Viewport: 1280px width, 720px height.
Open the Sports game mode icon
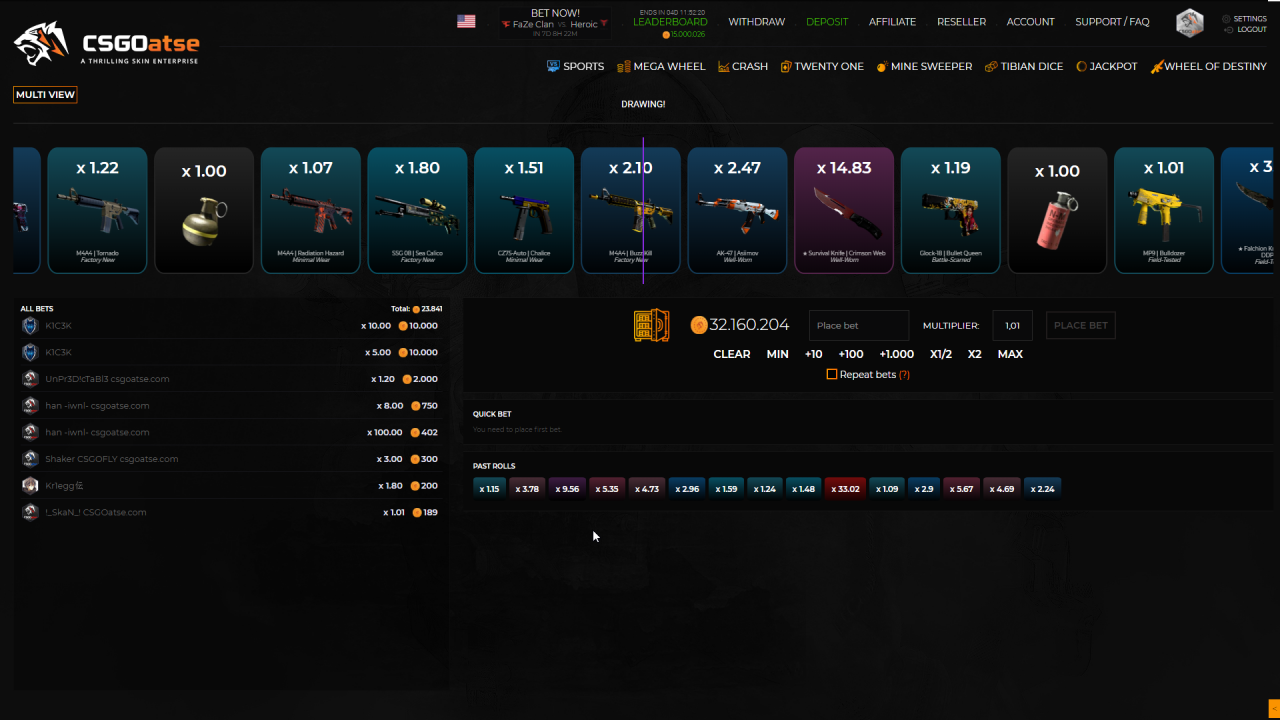(x=552, y=66)
